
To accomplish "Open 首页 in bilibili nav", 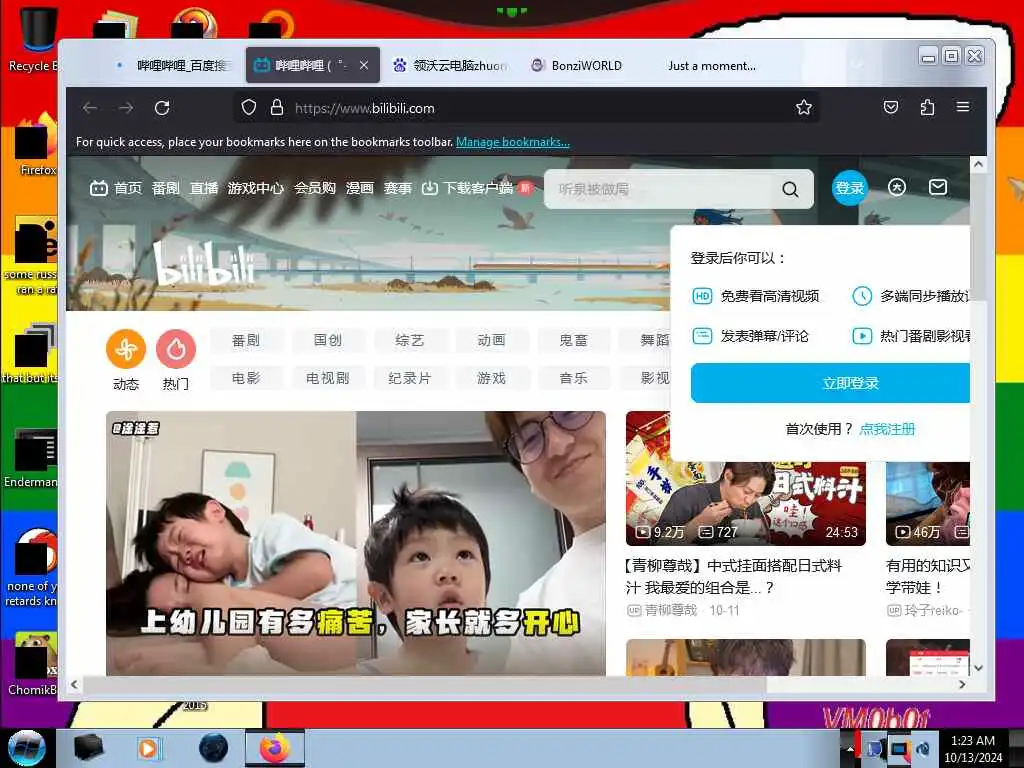I will tap(128, 189).
